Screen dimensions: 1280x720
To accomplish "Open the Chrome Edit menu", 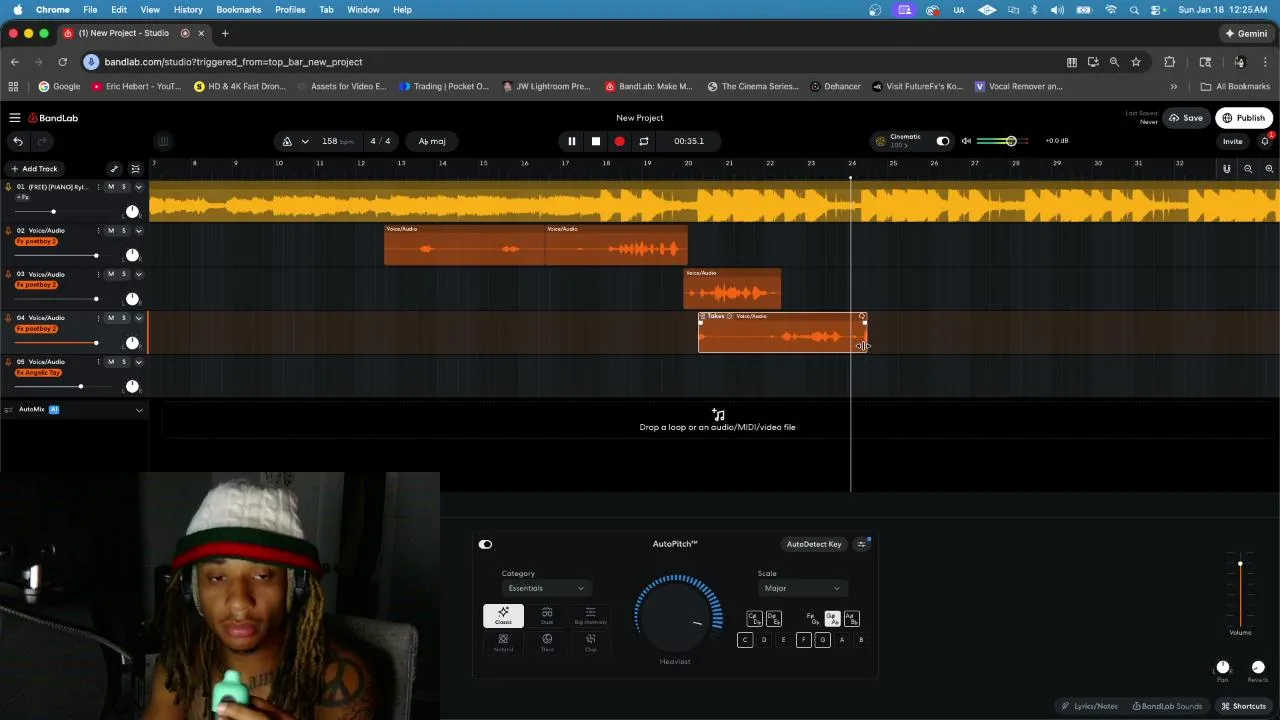I will click(x=119, y=9).
